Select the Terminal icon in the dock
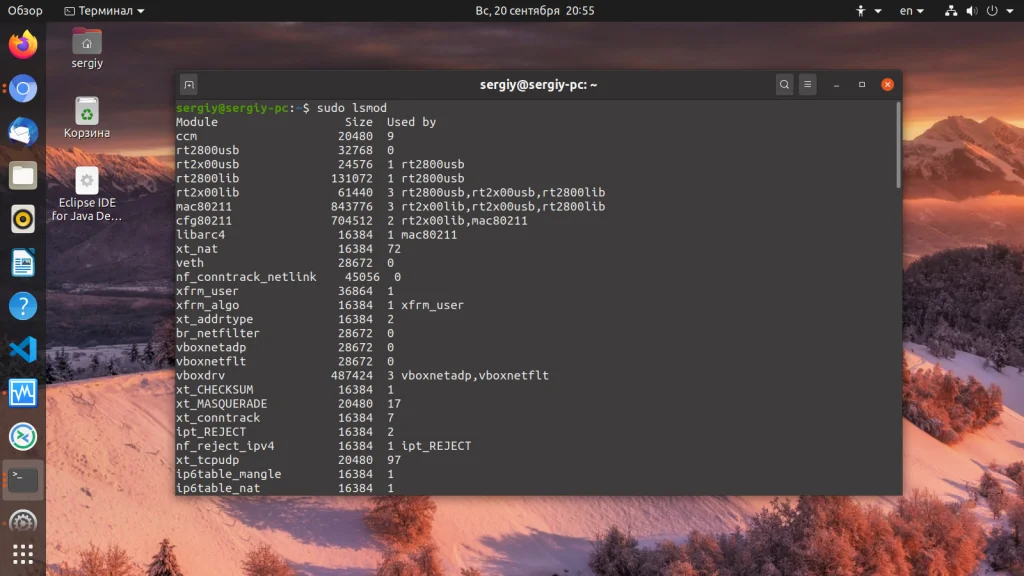This screenshot has height=576, width=1024. (23, 480)
